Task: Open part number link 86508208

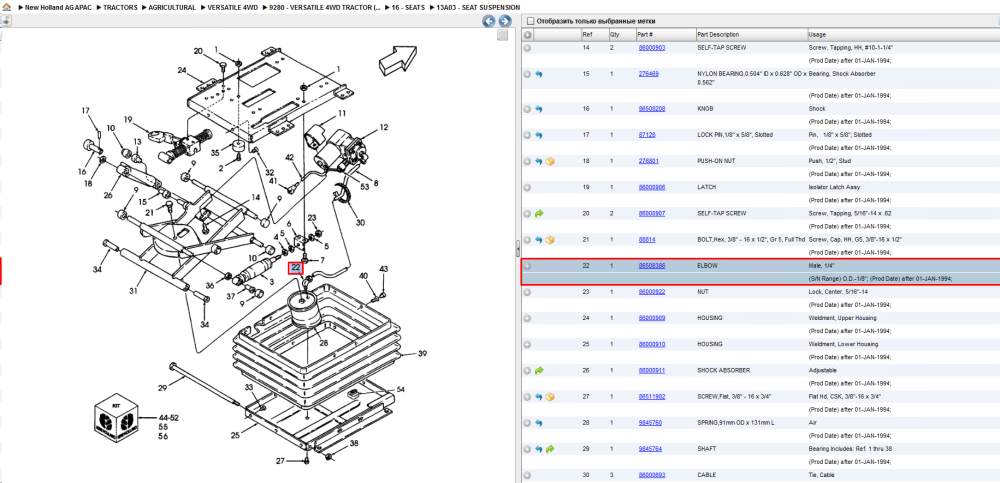Action: click(652, 109)
